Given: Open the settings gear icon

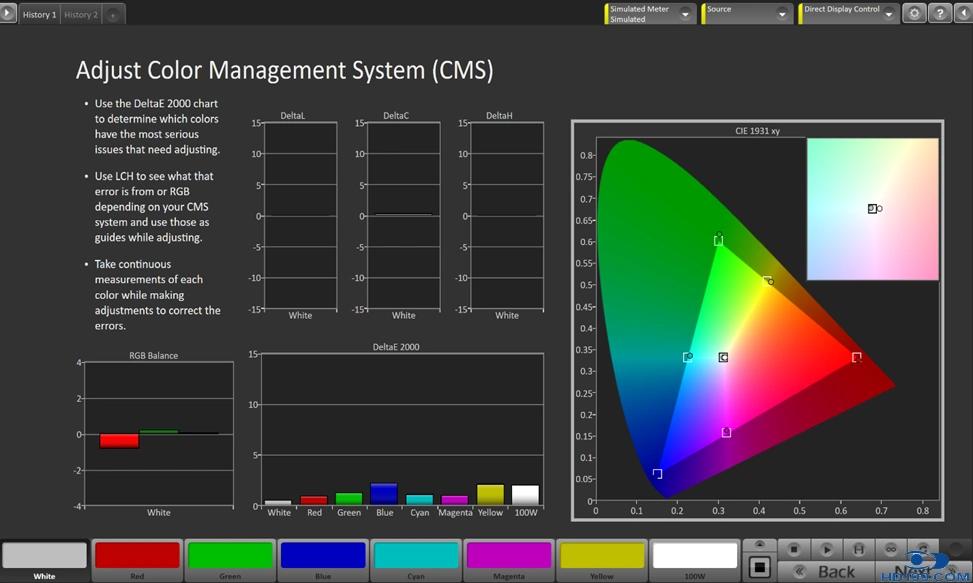Looking at the screenshot, I should coord(914,13).
